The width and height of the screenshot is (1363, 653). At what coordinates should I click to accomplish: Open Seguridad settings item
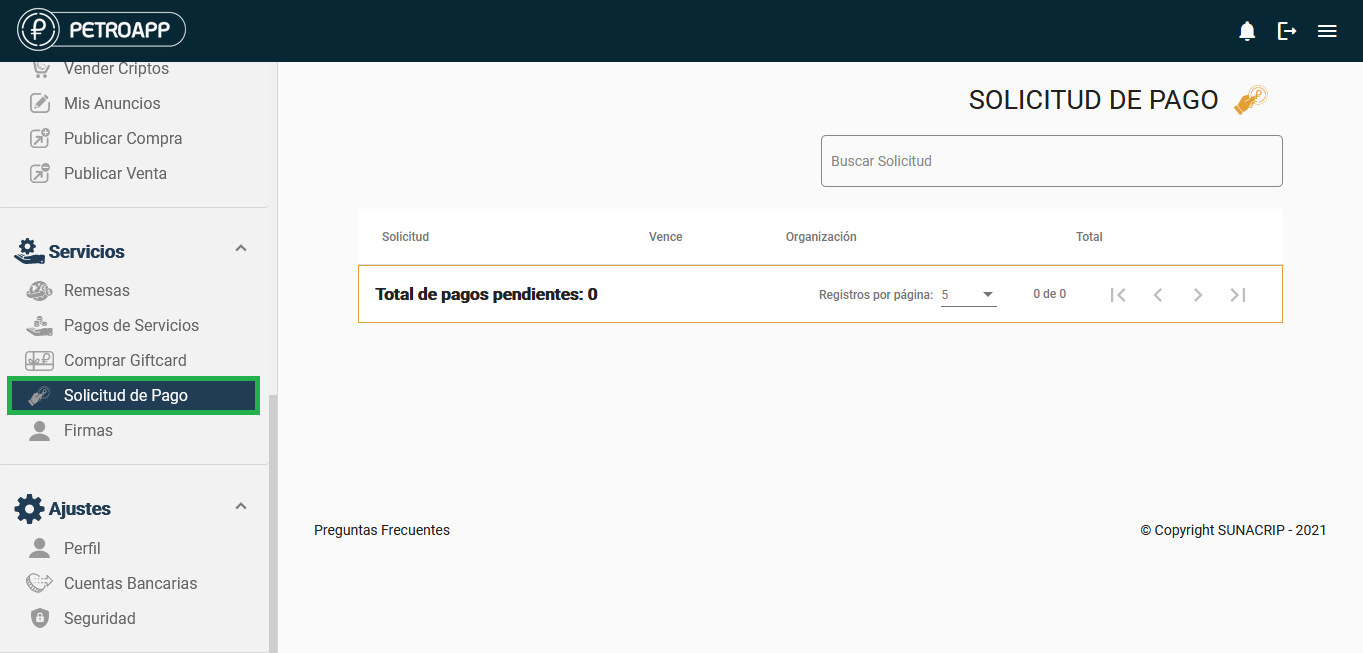(x=100, y=618)
